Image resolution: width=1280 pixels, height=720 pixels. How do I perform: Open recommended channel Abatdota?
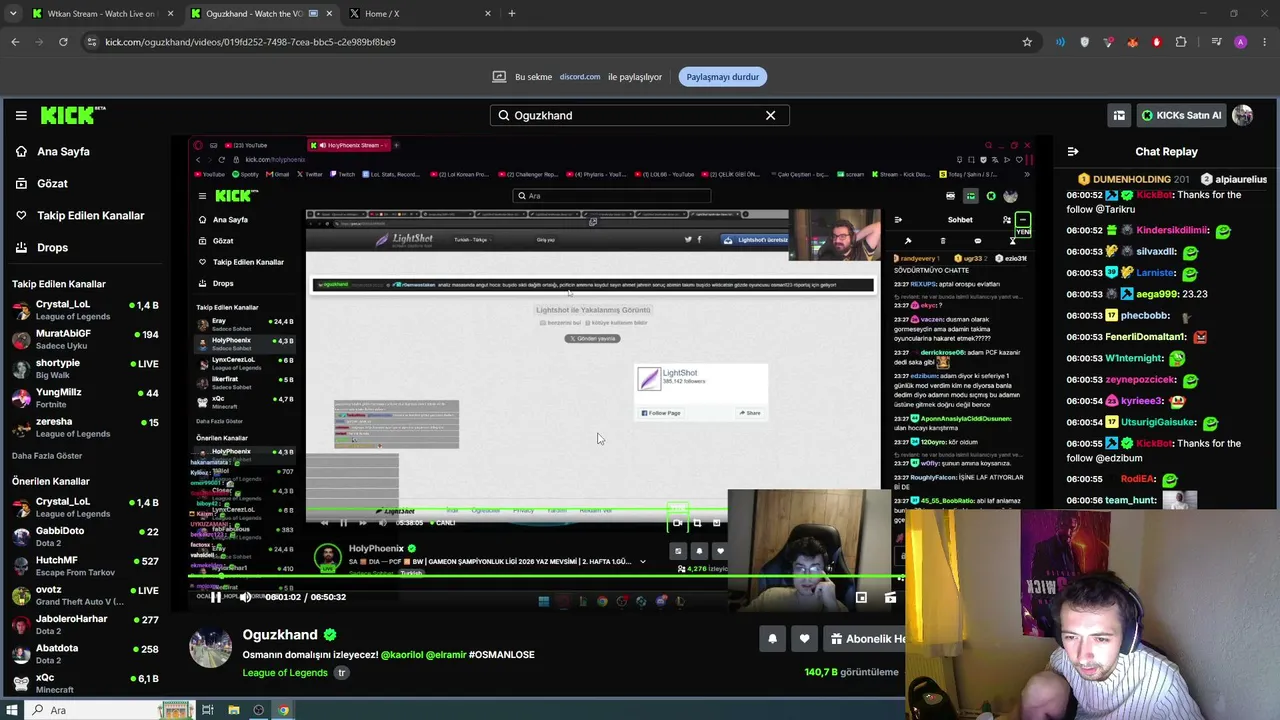click(x=85, y=654)
